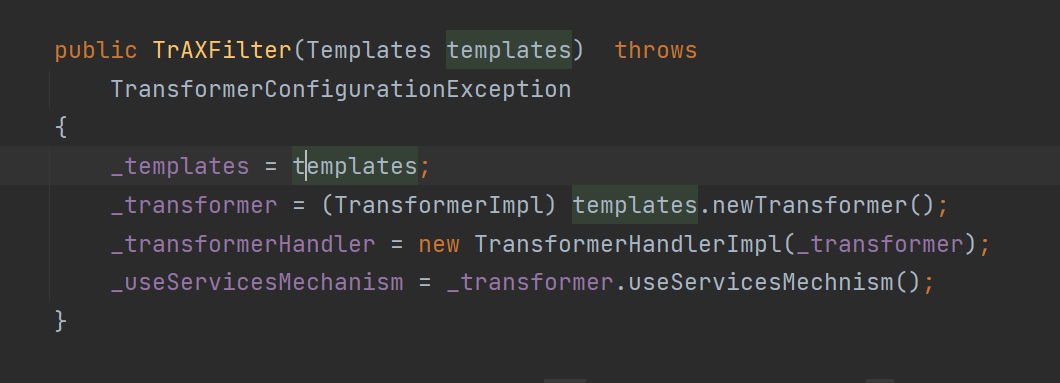
Task: Click the 'throws' keyword
Action: pyautogui.click(x=656, y=51)
